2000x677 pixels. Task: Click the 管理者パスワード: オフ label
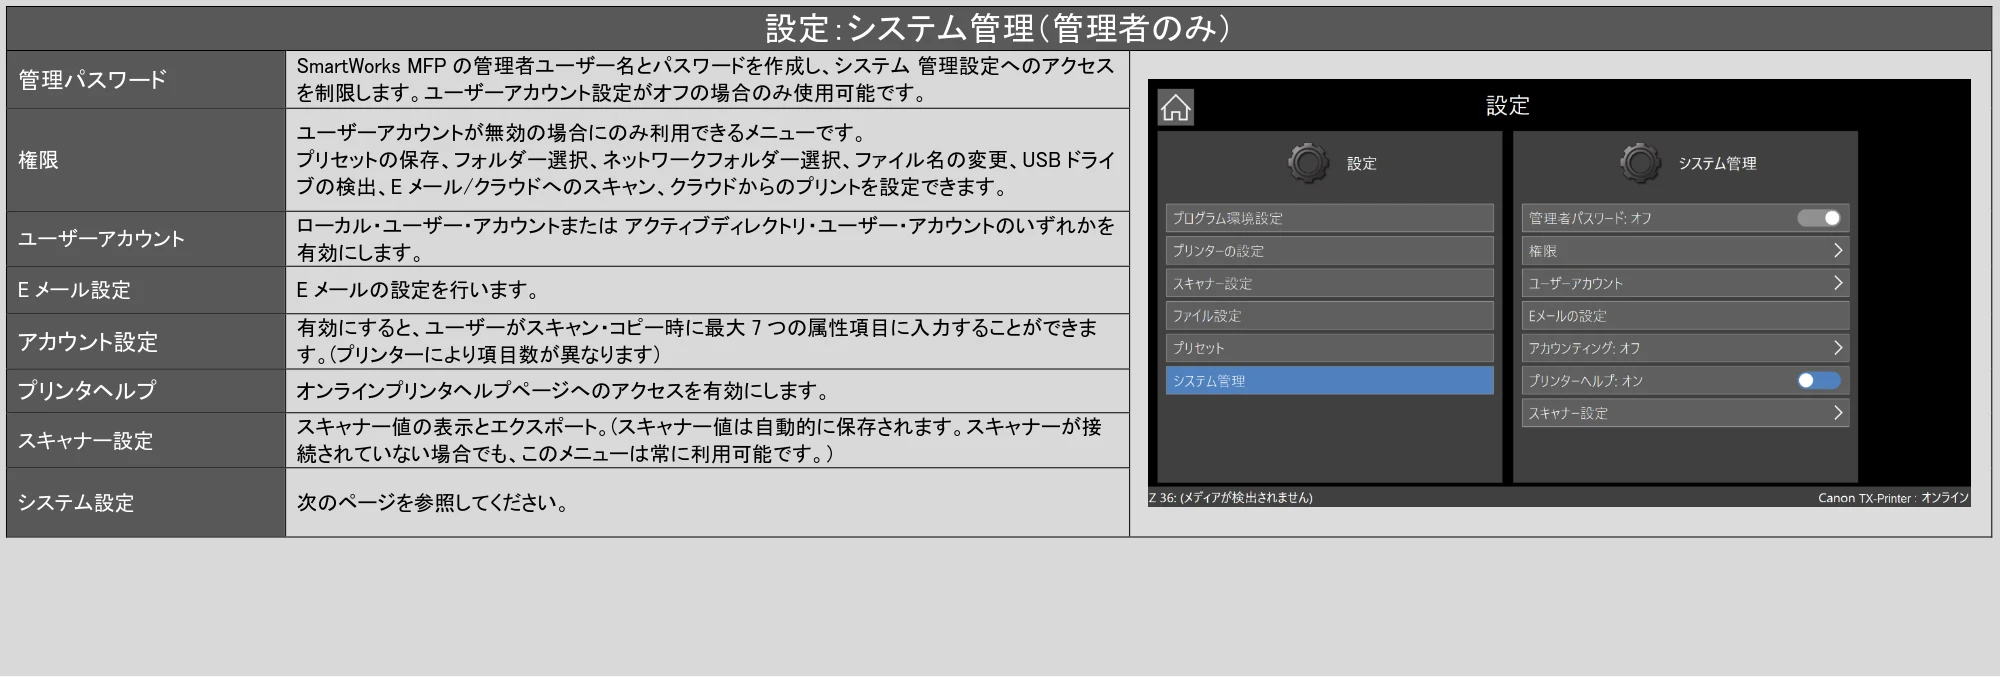[x=1590, y=218]
